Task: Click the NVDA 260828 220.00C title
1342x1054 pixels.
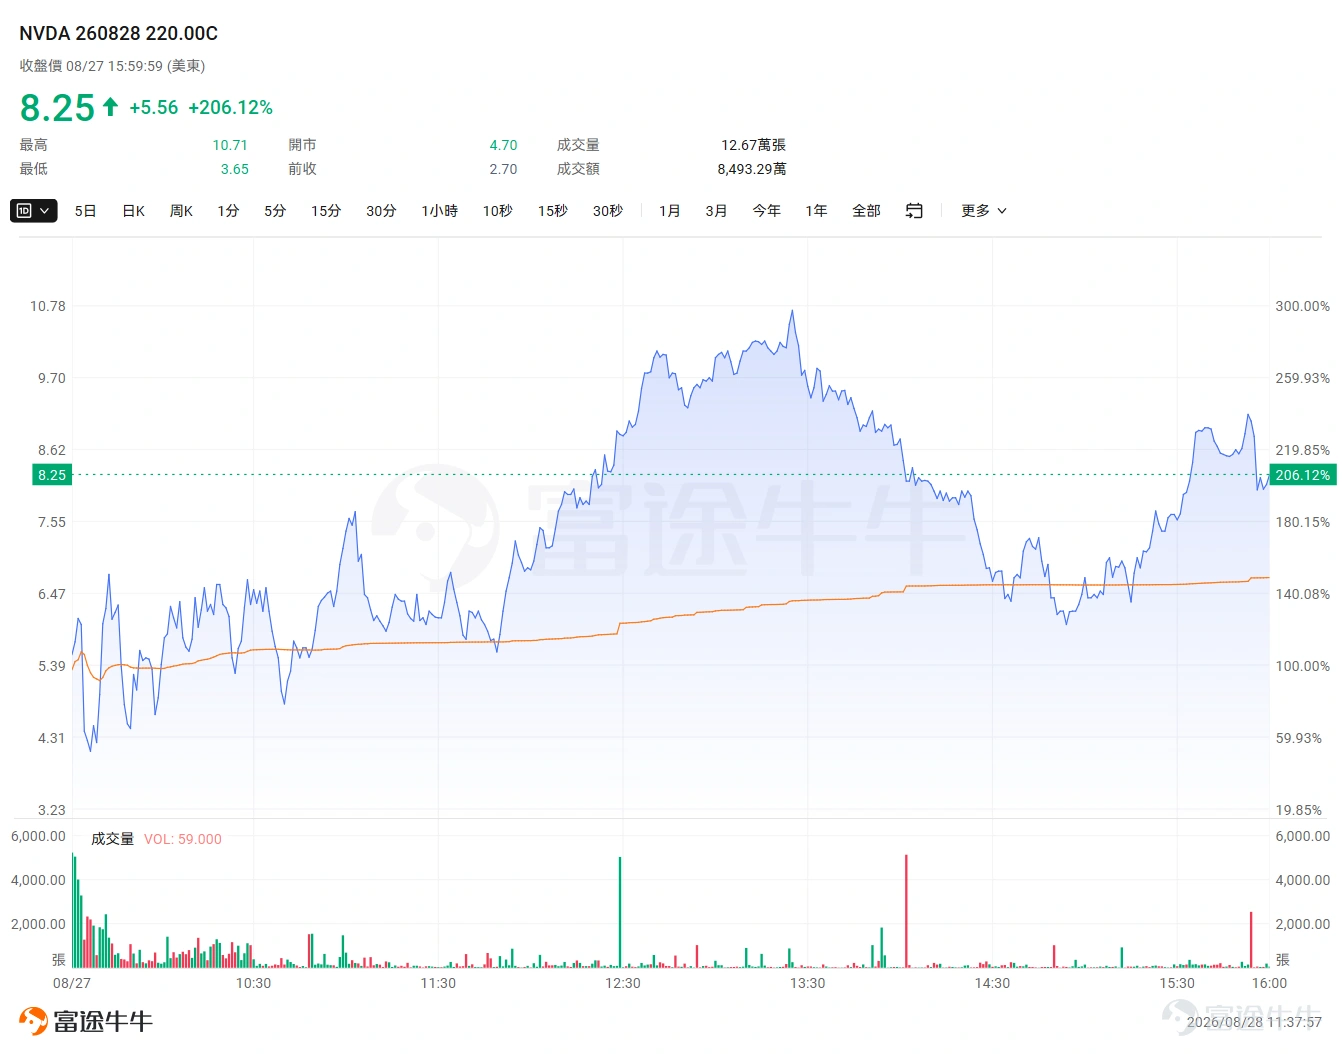Action: click(119, 33)
